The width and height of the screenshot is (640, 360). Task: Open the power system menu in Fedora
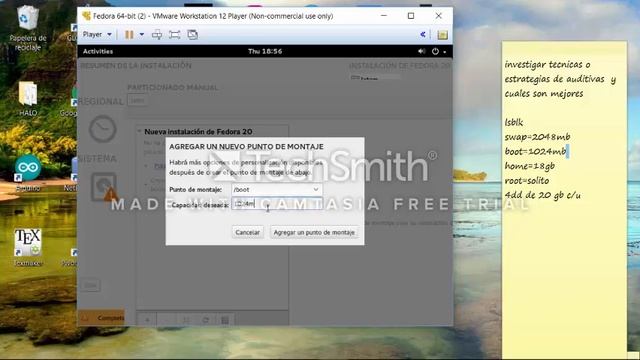tap(436, 51)
